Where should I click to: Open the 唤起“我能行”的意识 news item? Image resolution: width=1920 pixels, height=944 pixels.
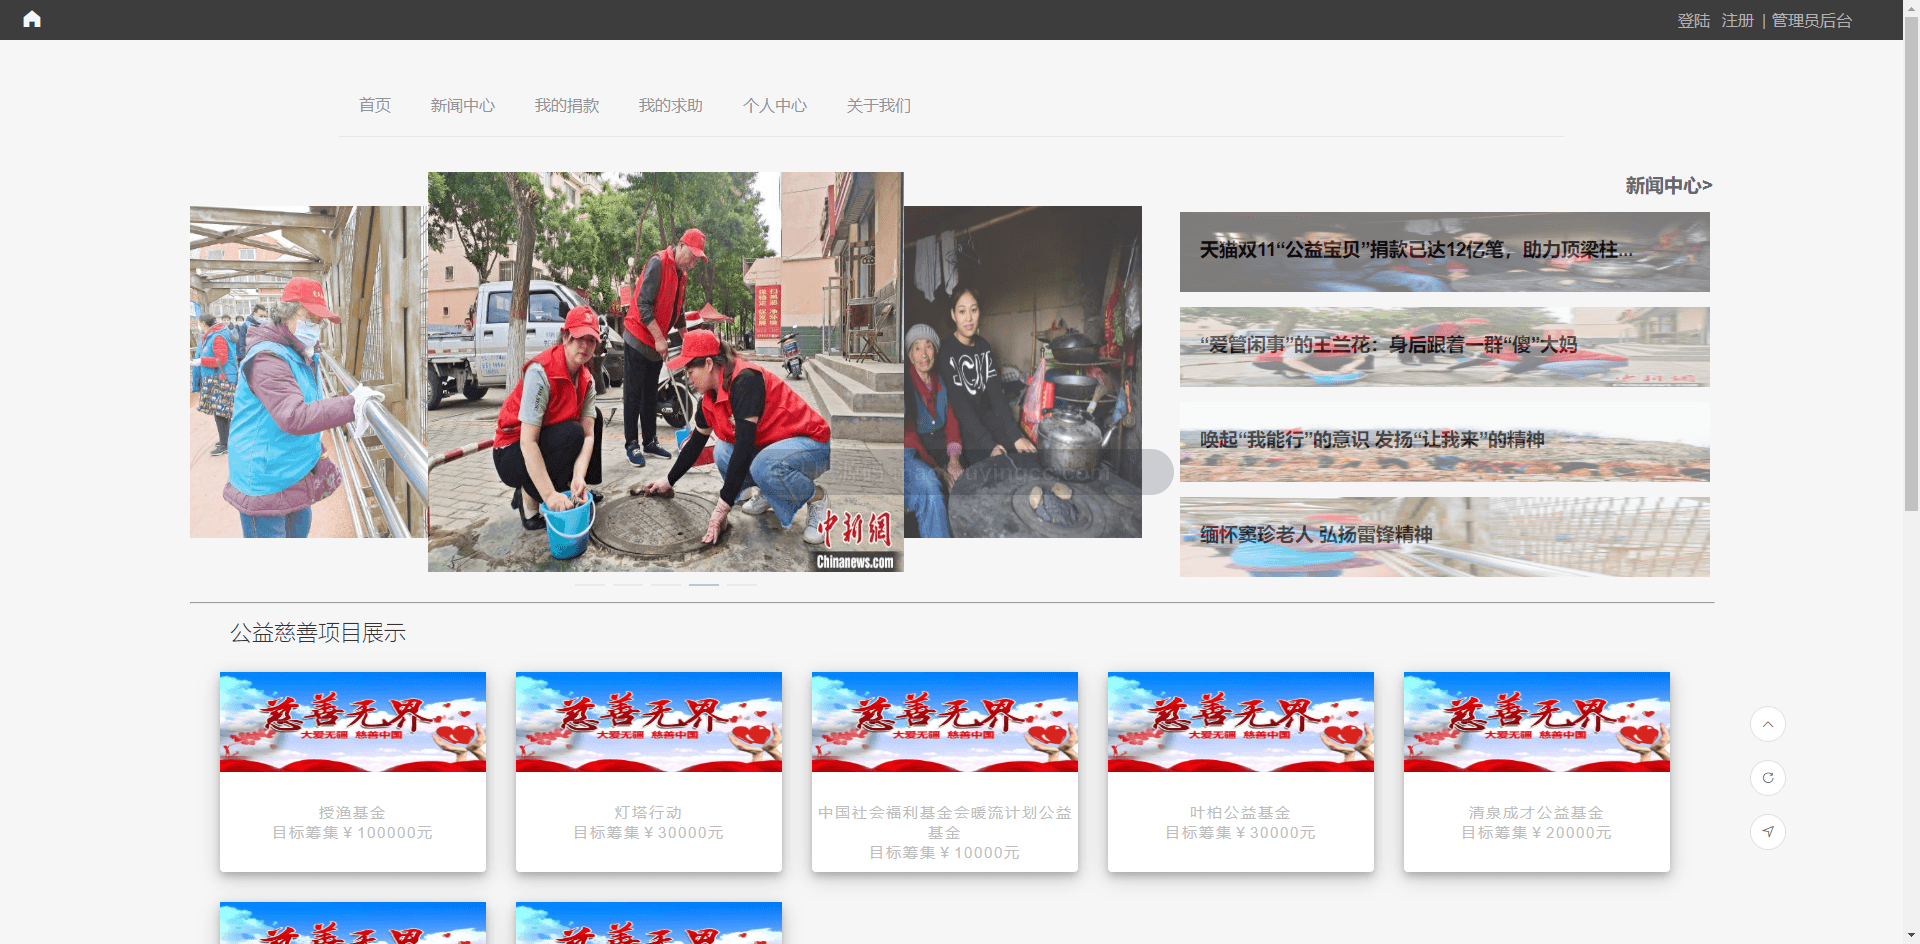coord(1445,442)
